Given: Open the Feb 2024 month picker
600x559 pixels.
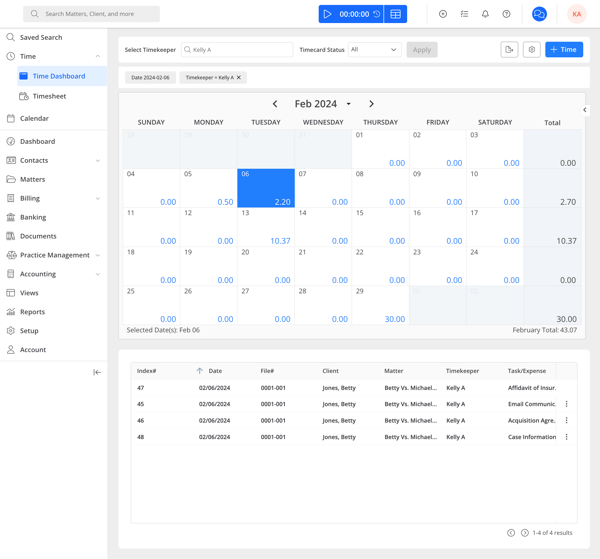Looking at the screenshot, I should (322, 104).
